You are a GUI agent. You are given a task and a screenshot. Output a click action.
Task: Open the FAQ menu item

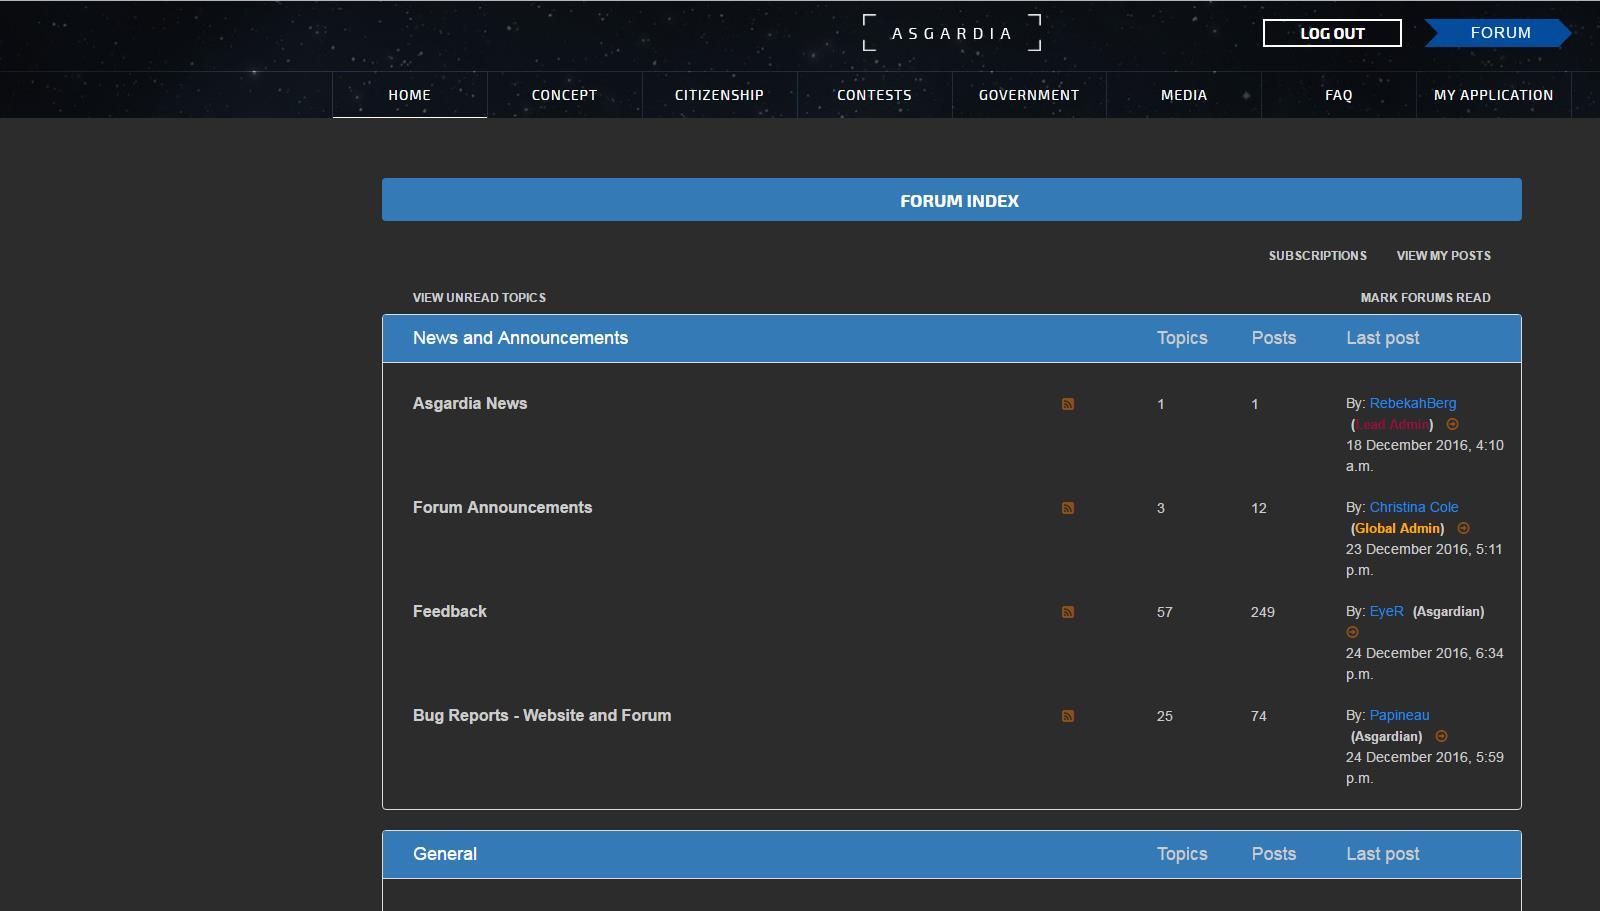coord(1339,95)
